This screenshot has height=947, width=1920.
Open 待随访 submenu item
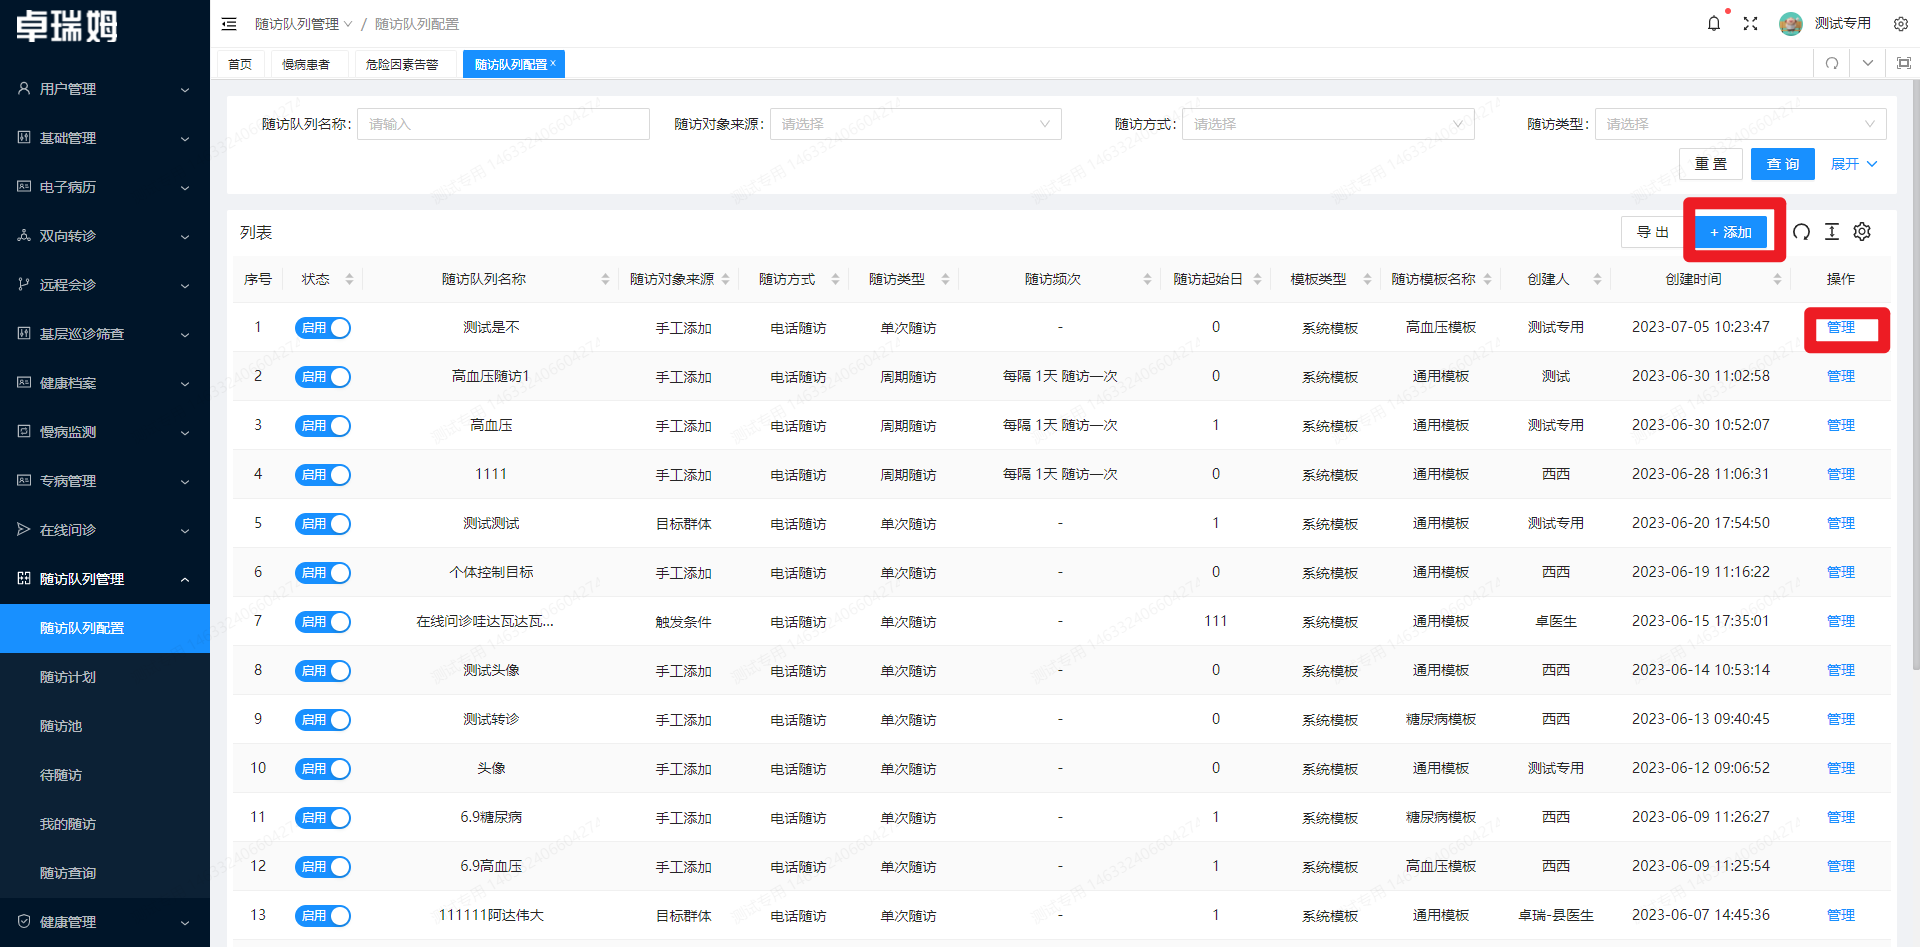104,775
